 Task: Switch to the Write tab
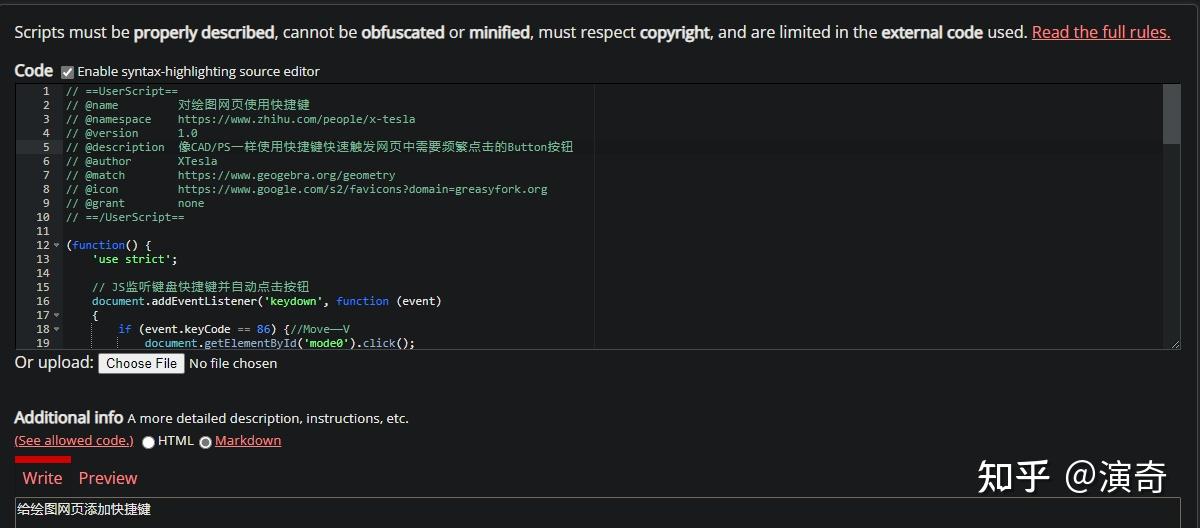42,478
